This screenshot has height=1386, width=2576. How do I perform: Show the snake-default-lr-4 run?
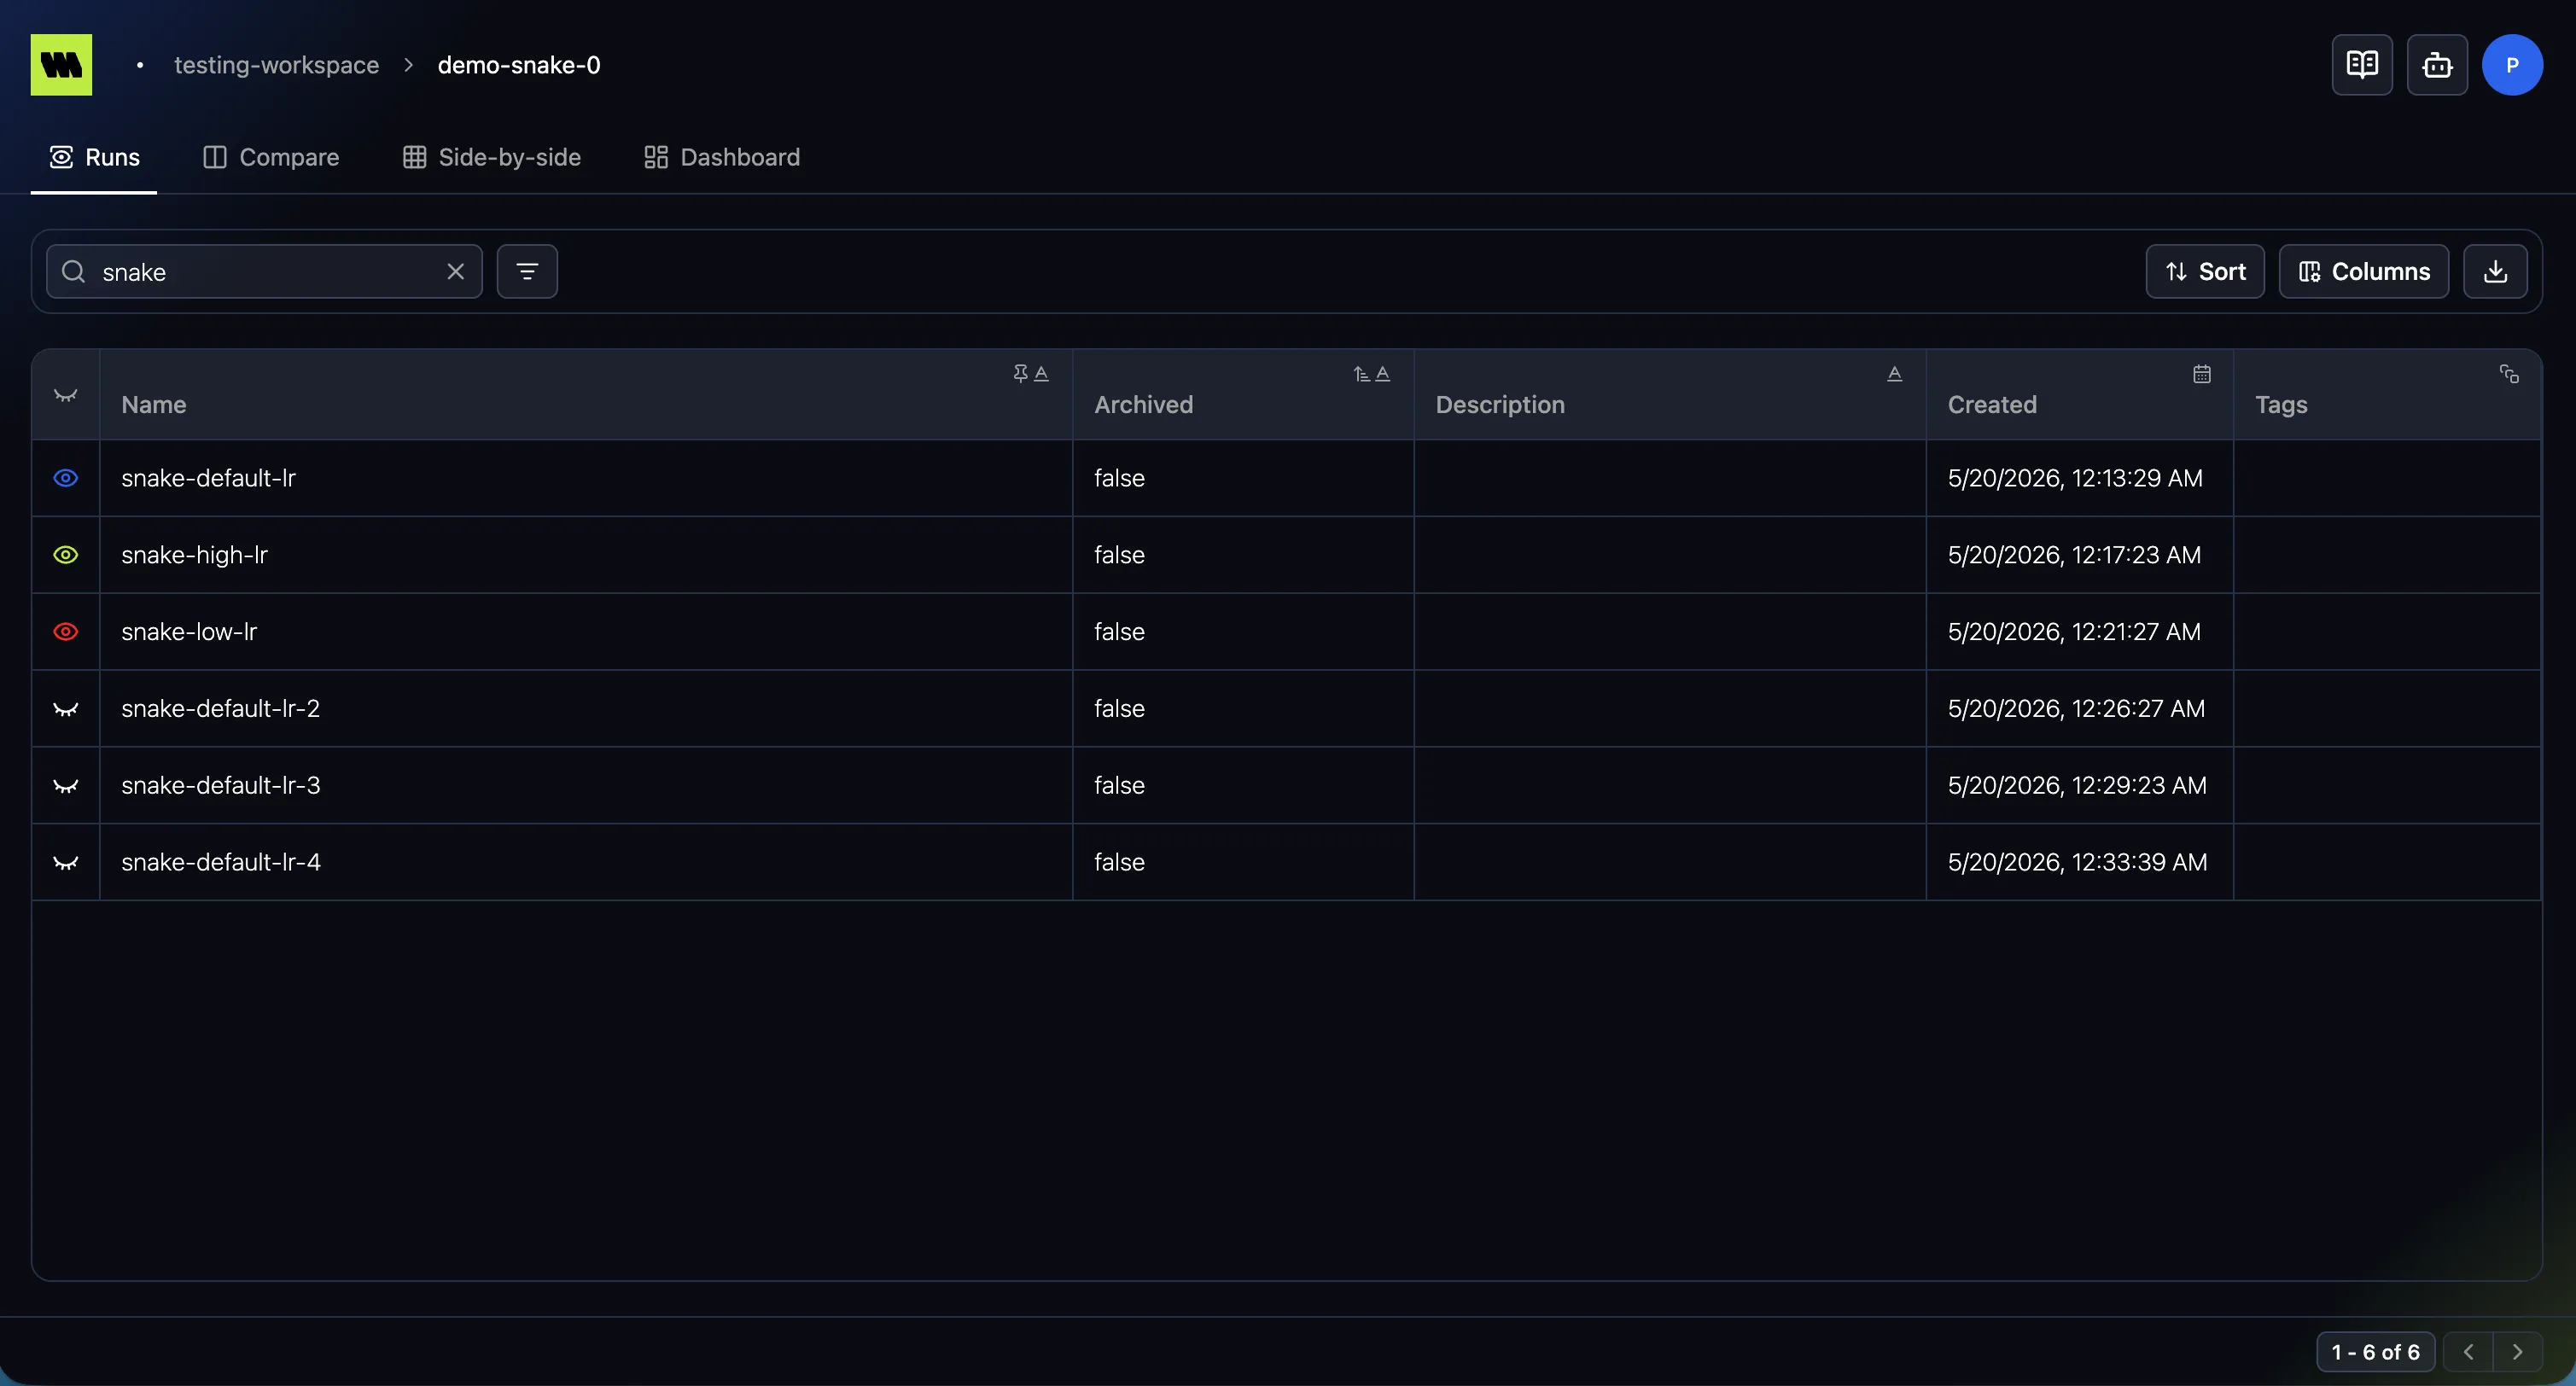[x=65, y=862]
